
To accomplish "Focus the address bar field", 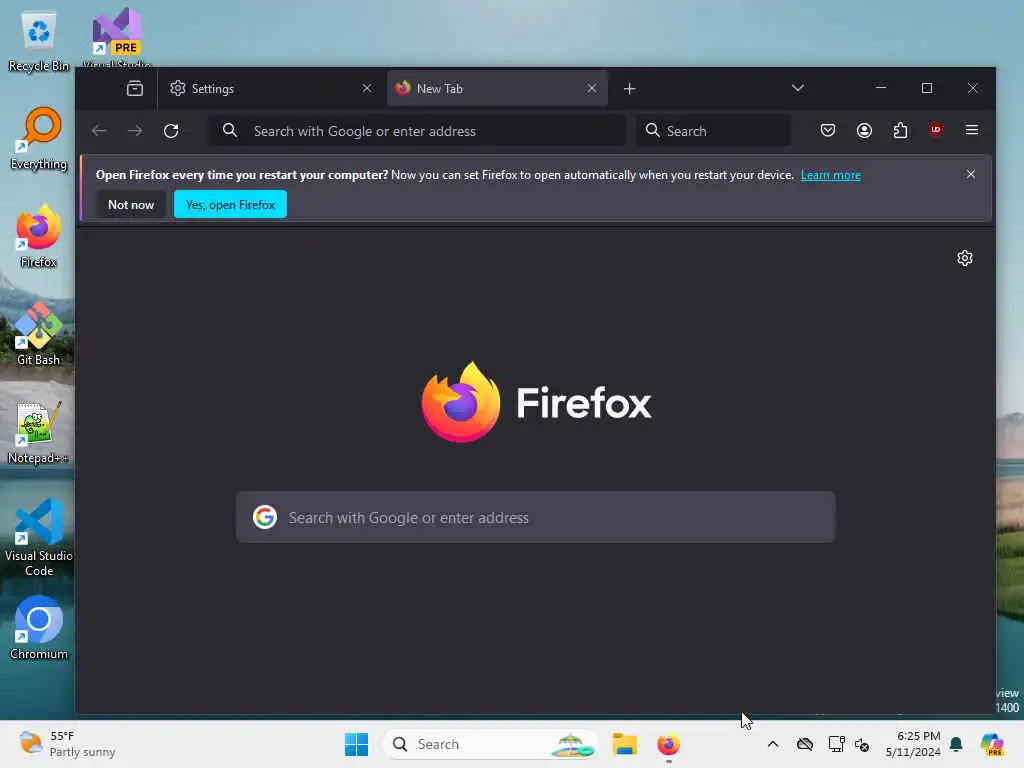I will pyautogui.click(x=417, y=131).
